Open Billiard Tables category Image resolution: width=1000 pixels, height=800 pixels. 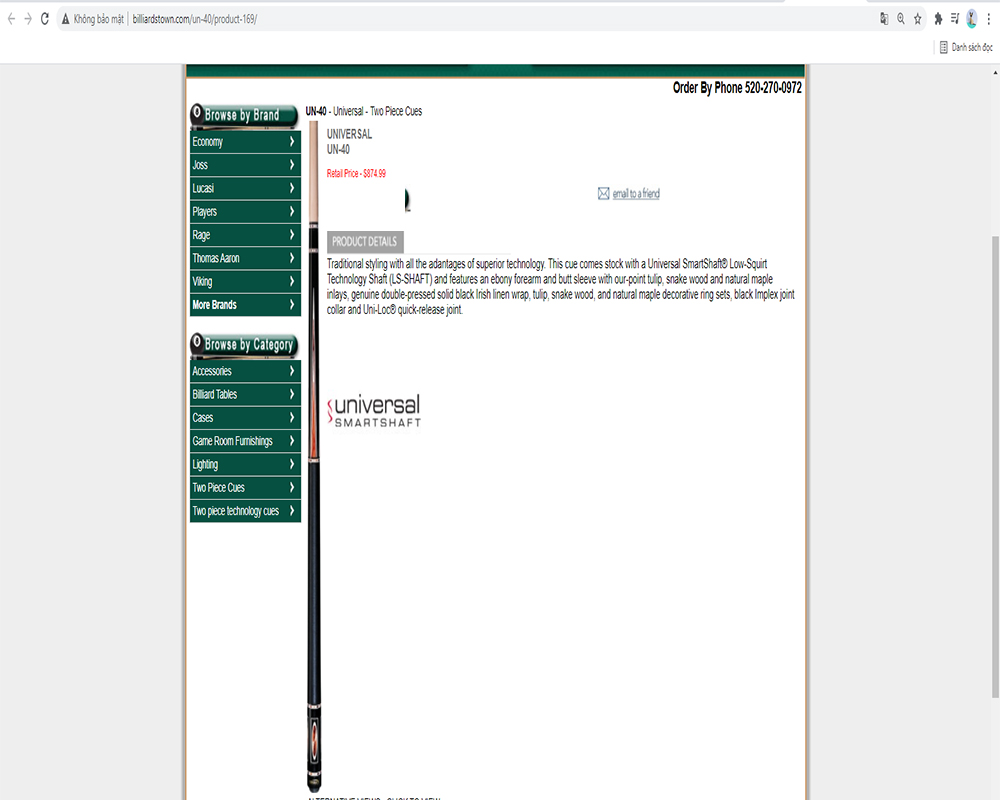click(245, 394)
